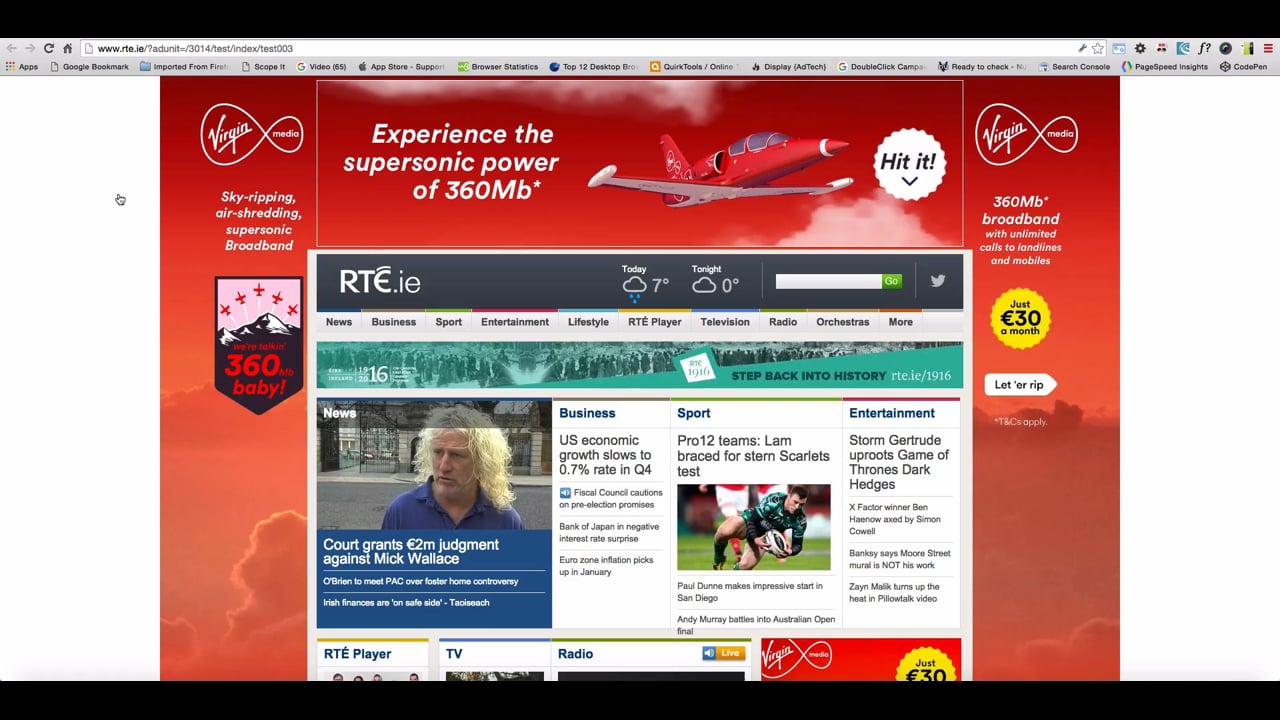Go to the browser home page icon
1280x720 pixels.
click(67, 48)
